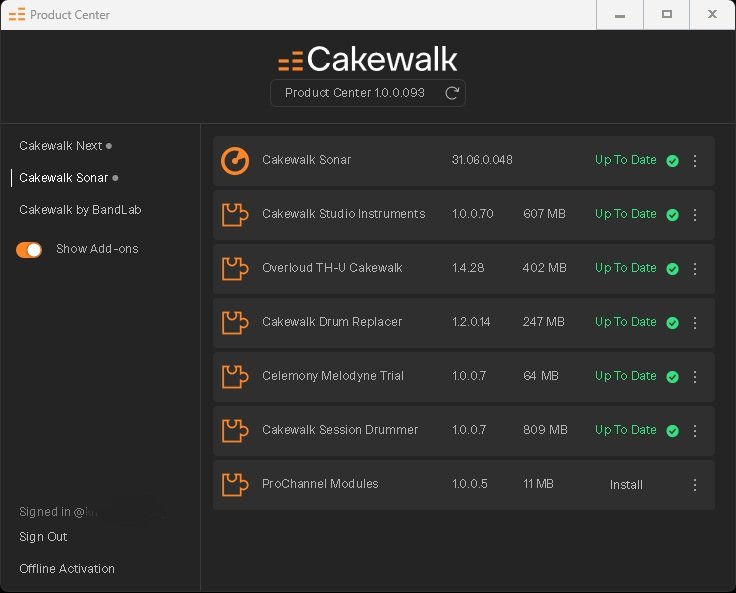Click the puzzle icon for Cakewalk Studio Instruments
This screenshot has height=593, width=736.
click(x=235, y=215)
